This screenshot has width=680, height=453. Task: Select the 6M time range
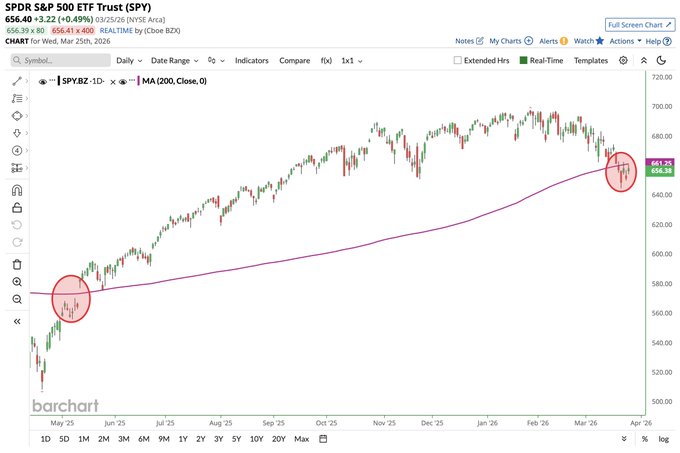(x=144, y=439)
